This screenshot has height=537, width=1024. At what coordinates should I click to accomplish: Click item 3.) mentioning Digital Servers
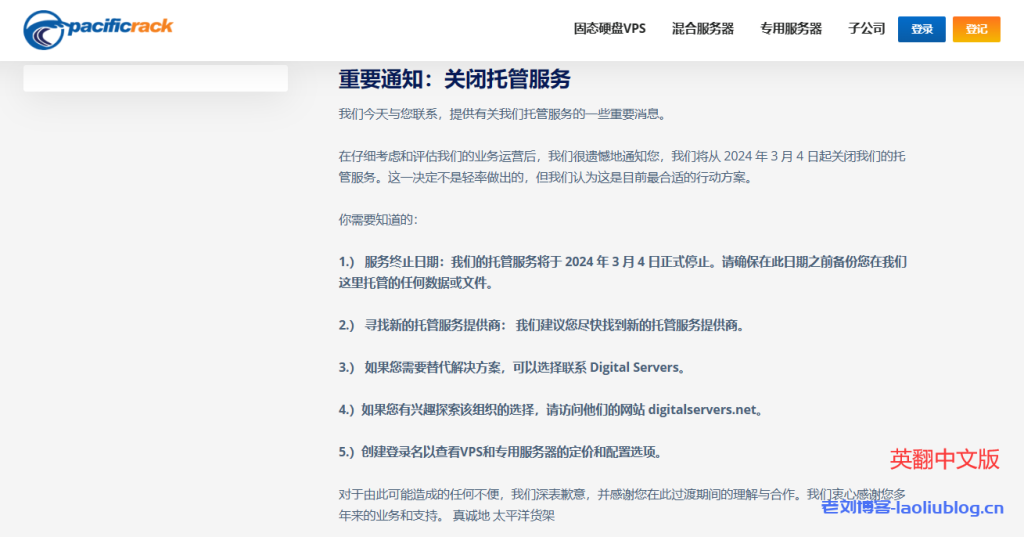(513, 368)
